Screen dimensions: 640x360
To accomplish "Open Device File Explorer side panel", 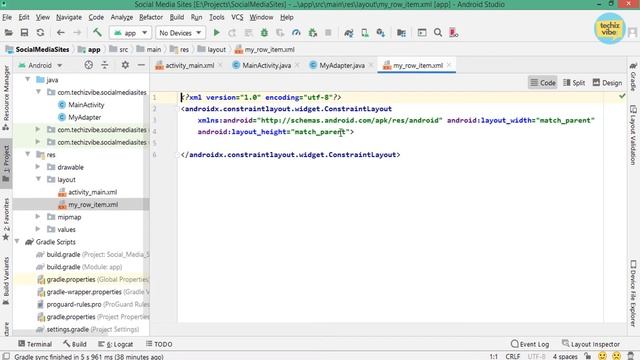I will point(633,293).
